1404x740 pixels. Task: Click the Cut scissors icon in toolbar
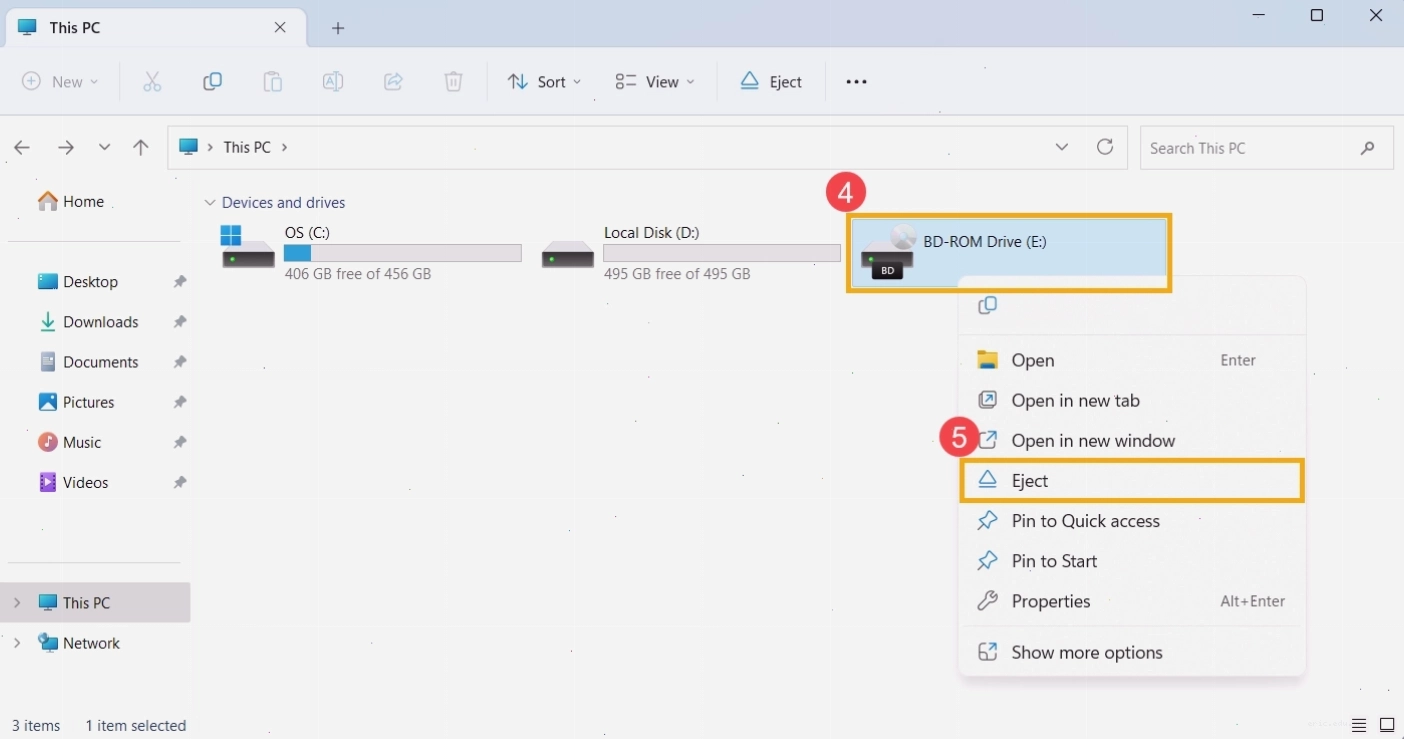152,82
